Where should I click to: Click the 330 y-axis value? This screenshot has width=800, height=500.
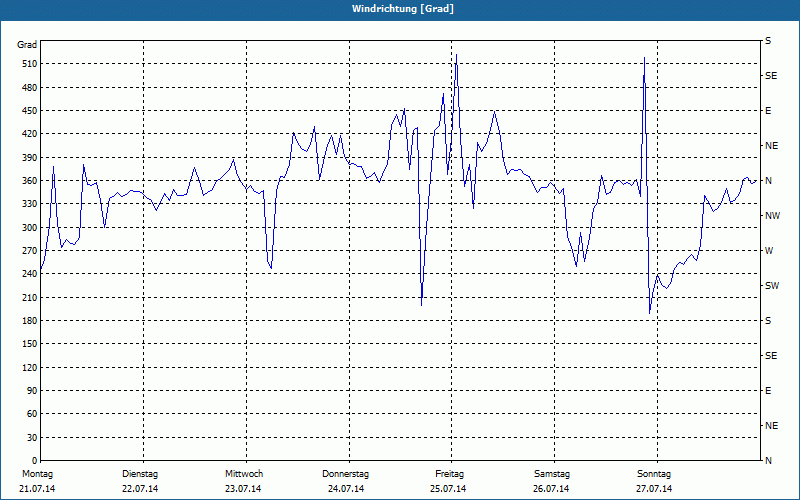[30, 204]
